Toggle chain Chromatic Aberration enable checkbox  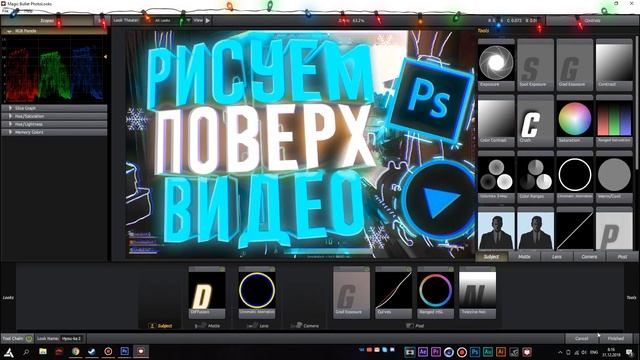272,269
